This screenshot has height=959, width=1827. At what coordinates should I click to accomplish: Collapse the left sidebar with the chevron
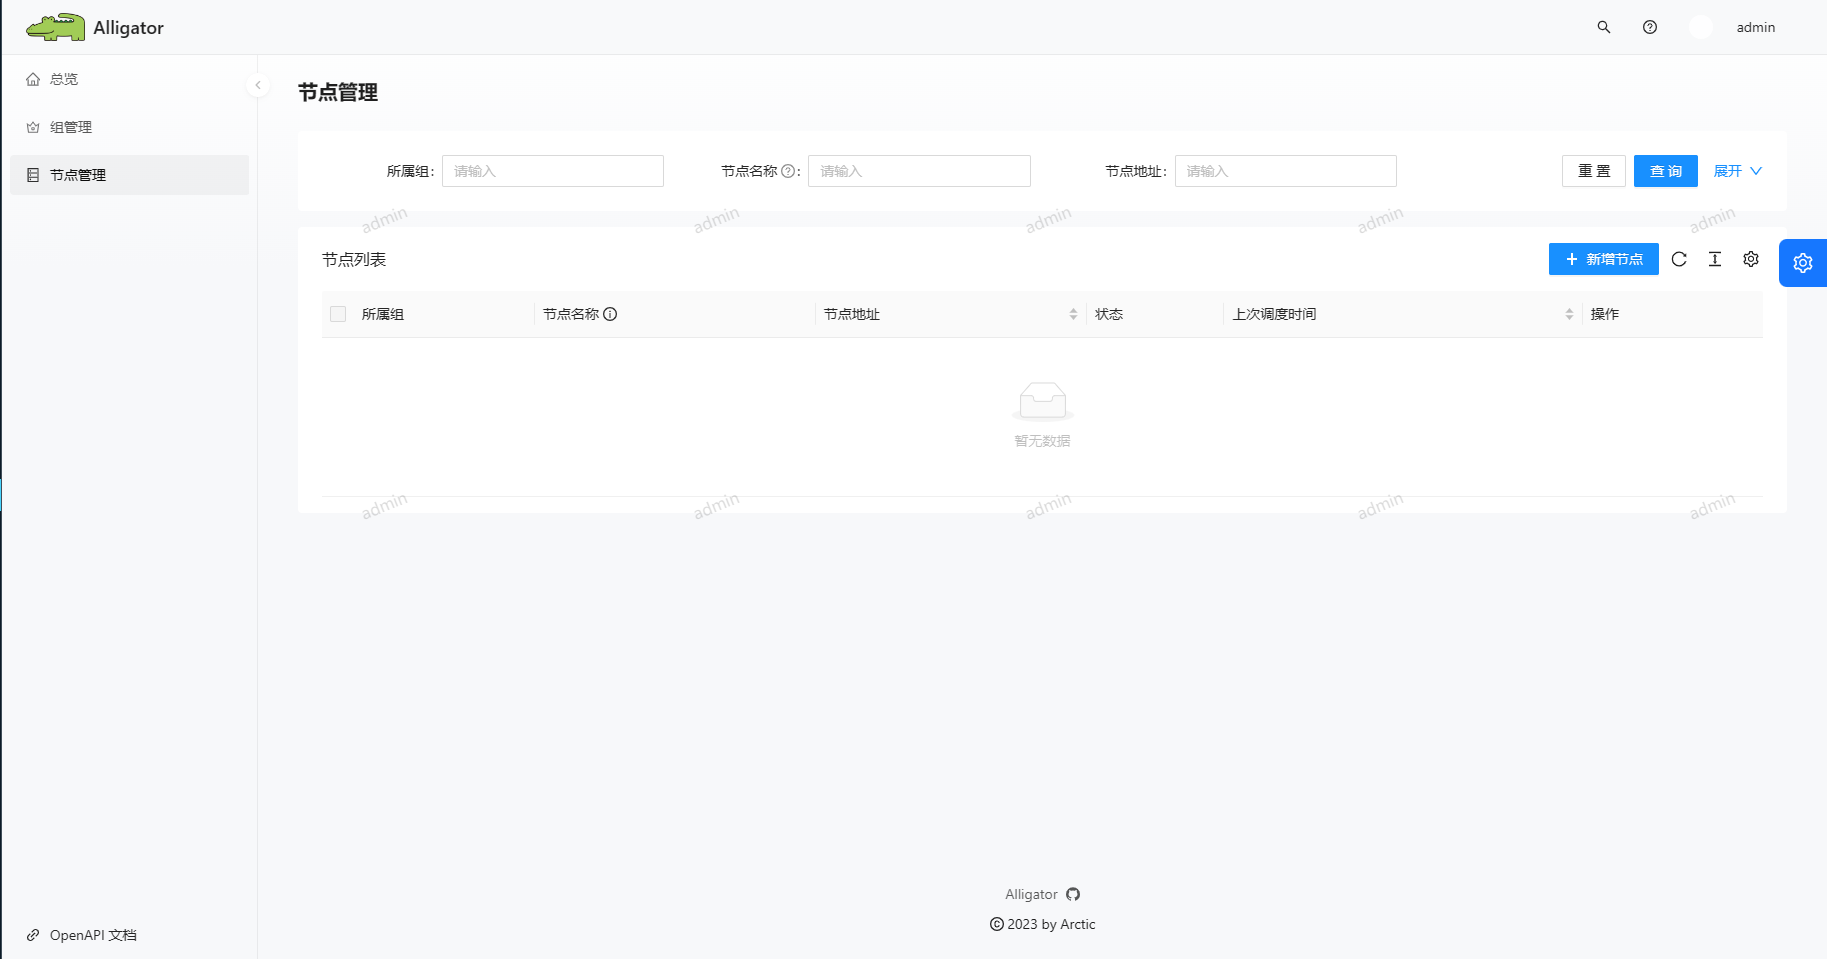258,84
